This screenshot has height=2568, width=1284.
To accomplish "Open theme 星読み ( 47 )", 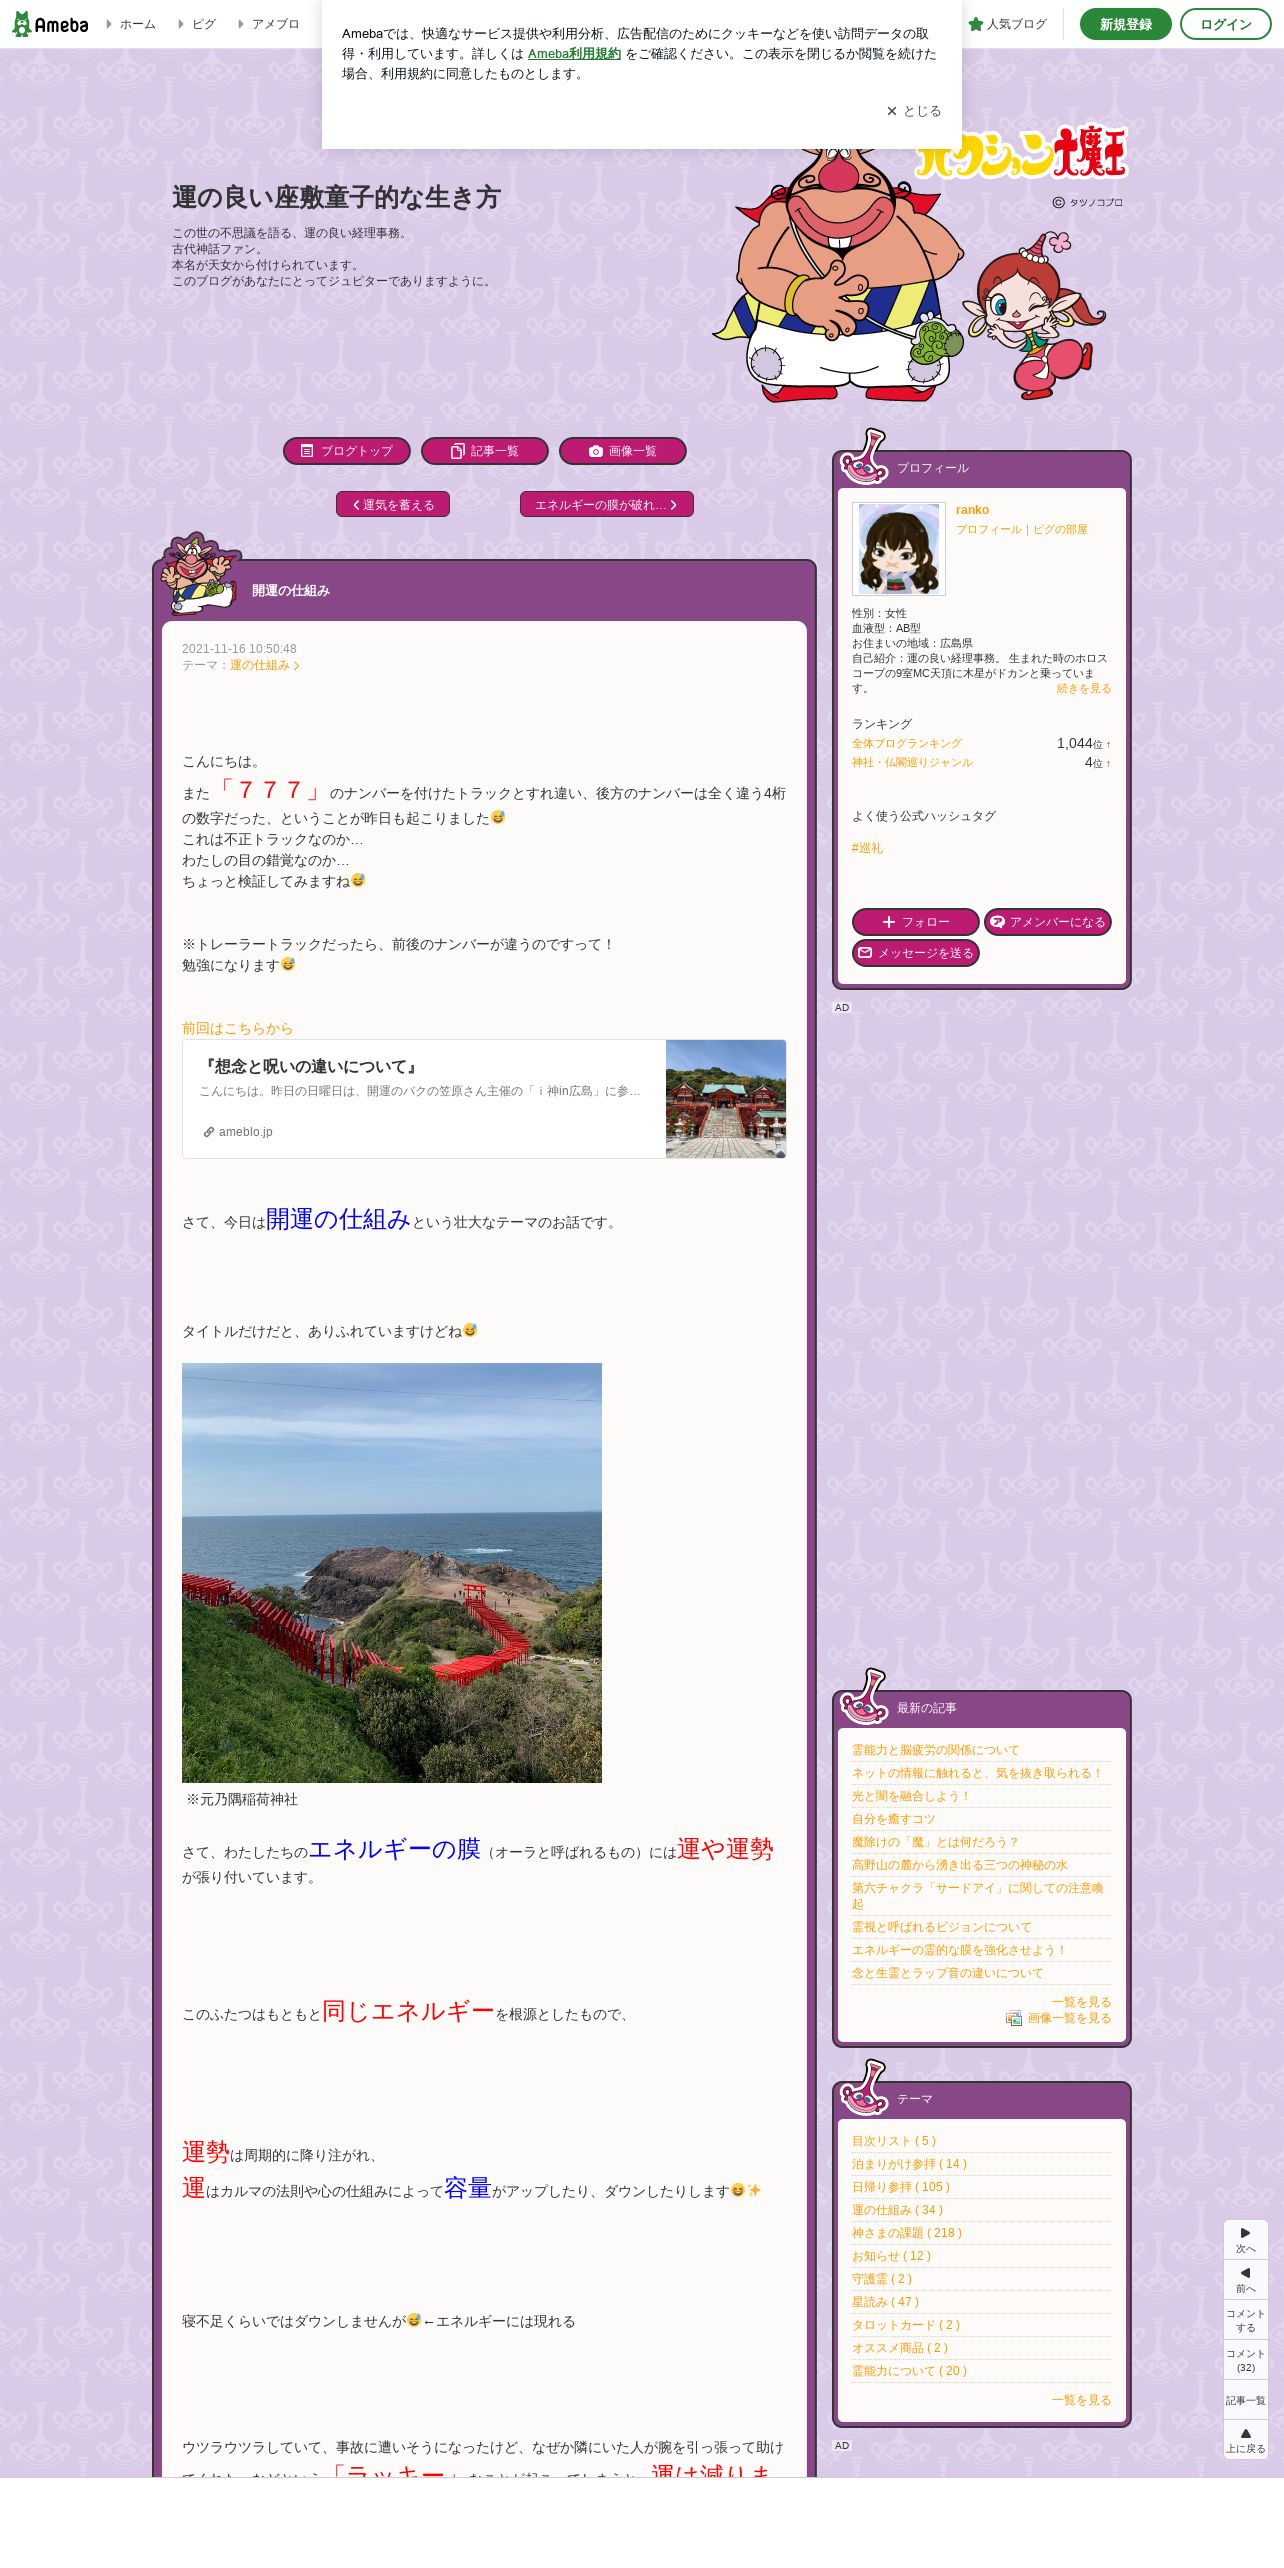I will pos(885,2302).
